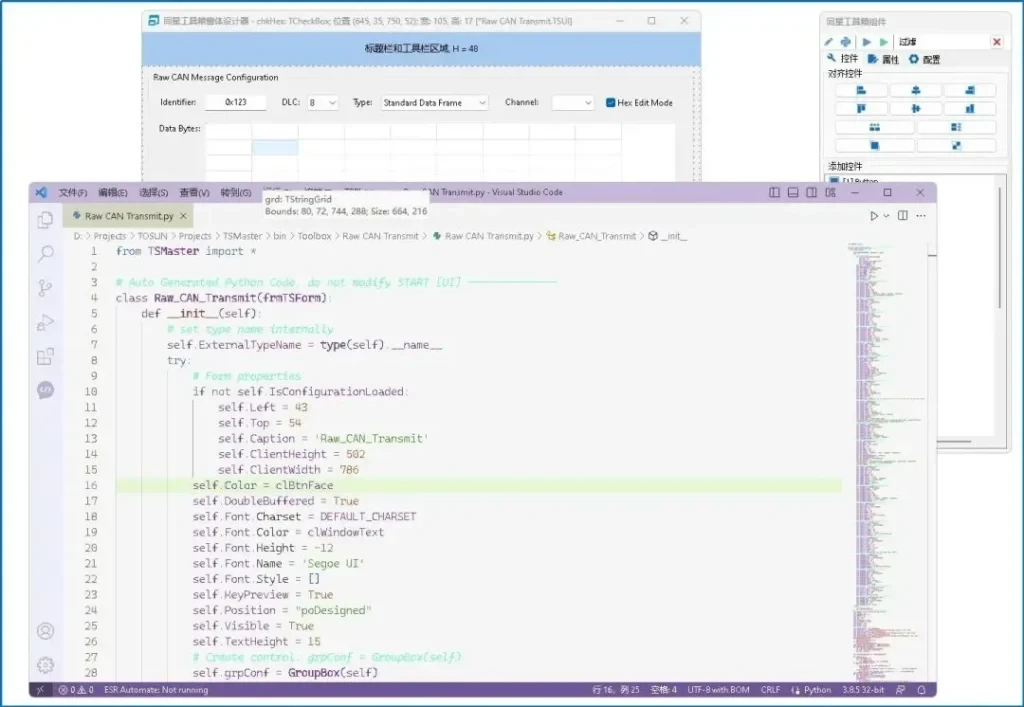The height and width of the screenshot is (707, 1024).
Task: Open Run and Debug view
Action: 45,322
